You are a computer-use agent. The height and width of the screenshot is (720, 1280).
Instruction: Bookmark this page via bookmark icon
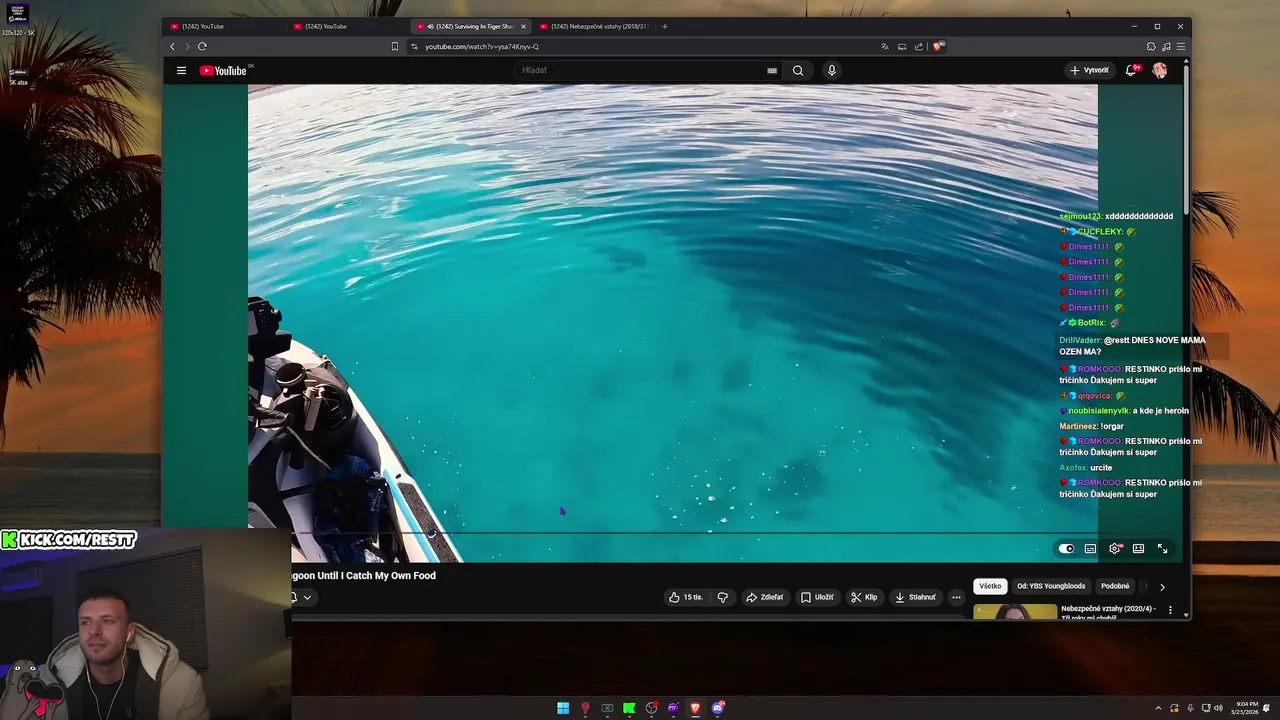(395, 46)
